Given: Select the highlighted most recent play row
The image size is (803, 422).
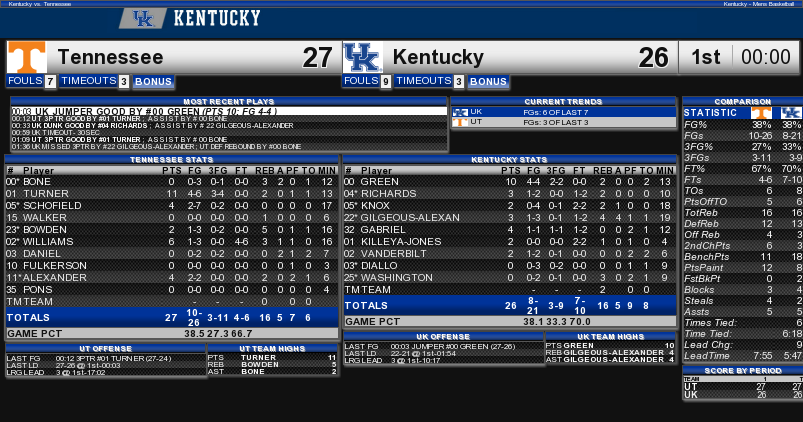Looking at the screenshot, I should click(228, 112).
